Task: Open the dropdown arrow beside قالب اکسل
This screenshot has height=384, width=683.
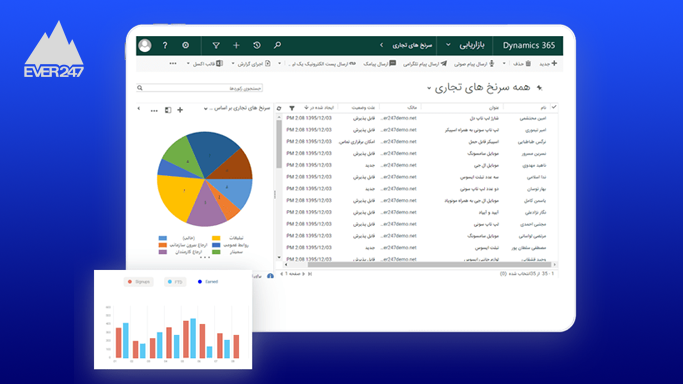Action: pyautogui.click(x=188, y=64)
